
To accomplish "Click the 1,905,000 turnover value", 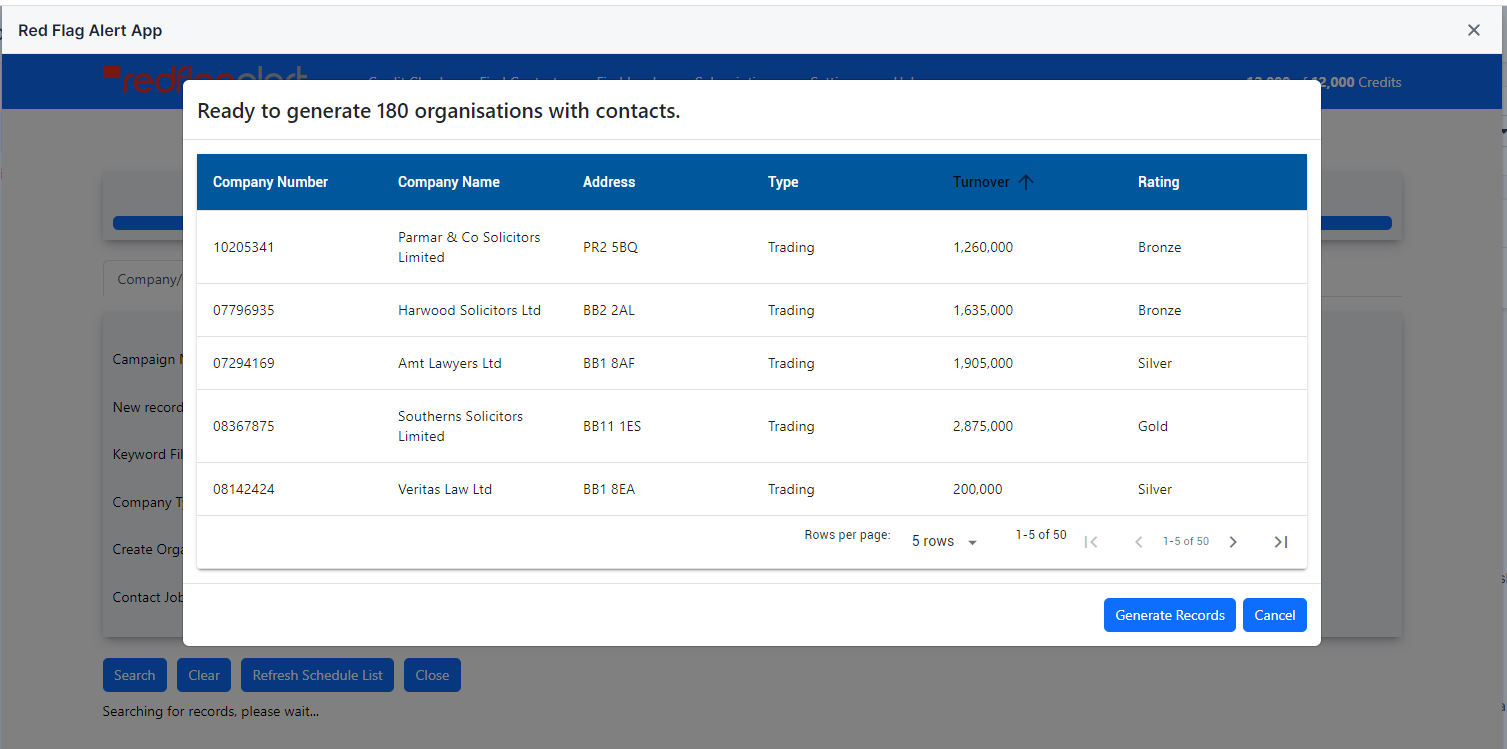I will (x=983, y=363).
